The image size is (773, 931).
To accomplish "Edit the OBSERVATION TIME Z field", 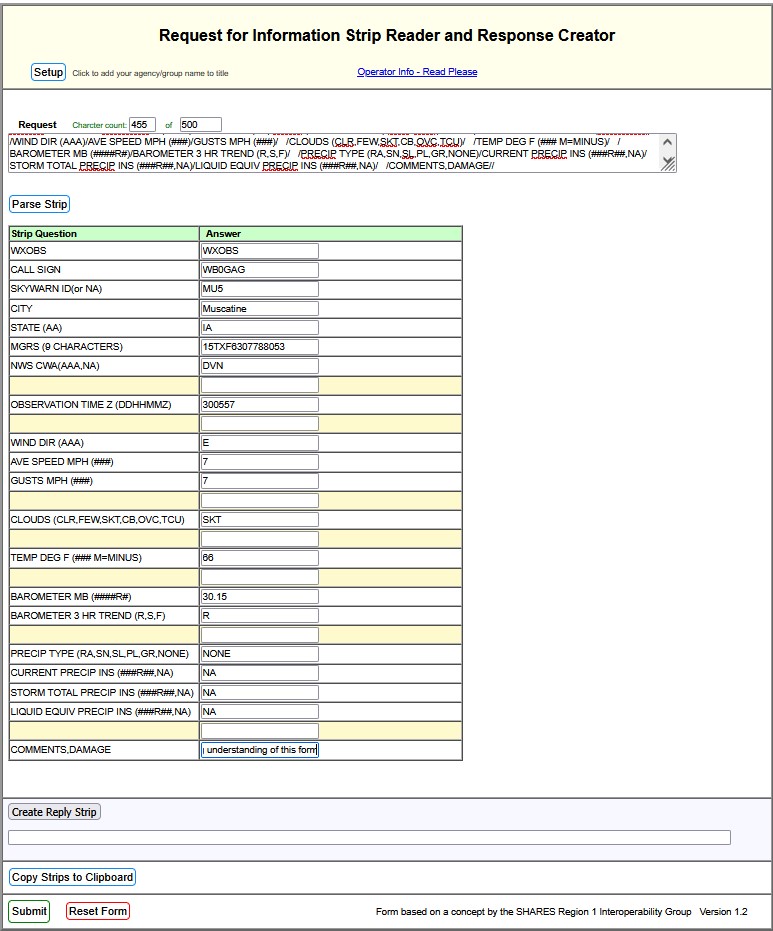I will tap(260, 405).
